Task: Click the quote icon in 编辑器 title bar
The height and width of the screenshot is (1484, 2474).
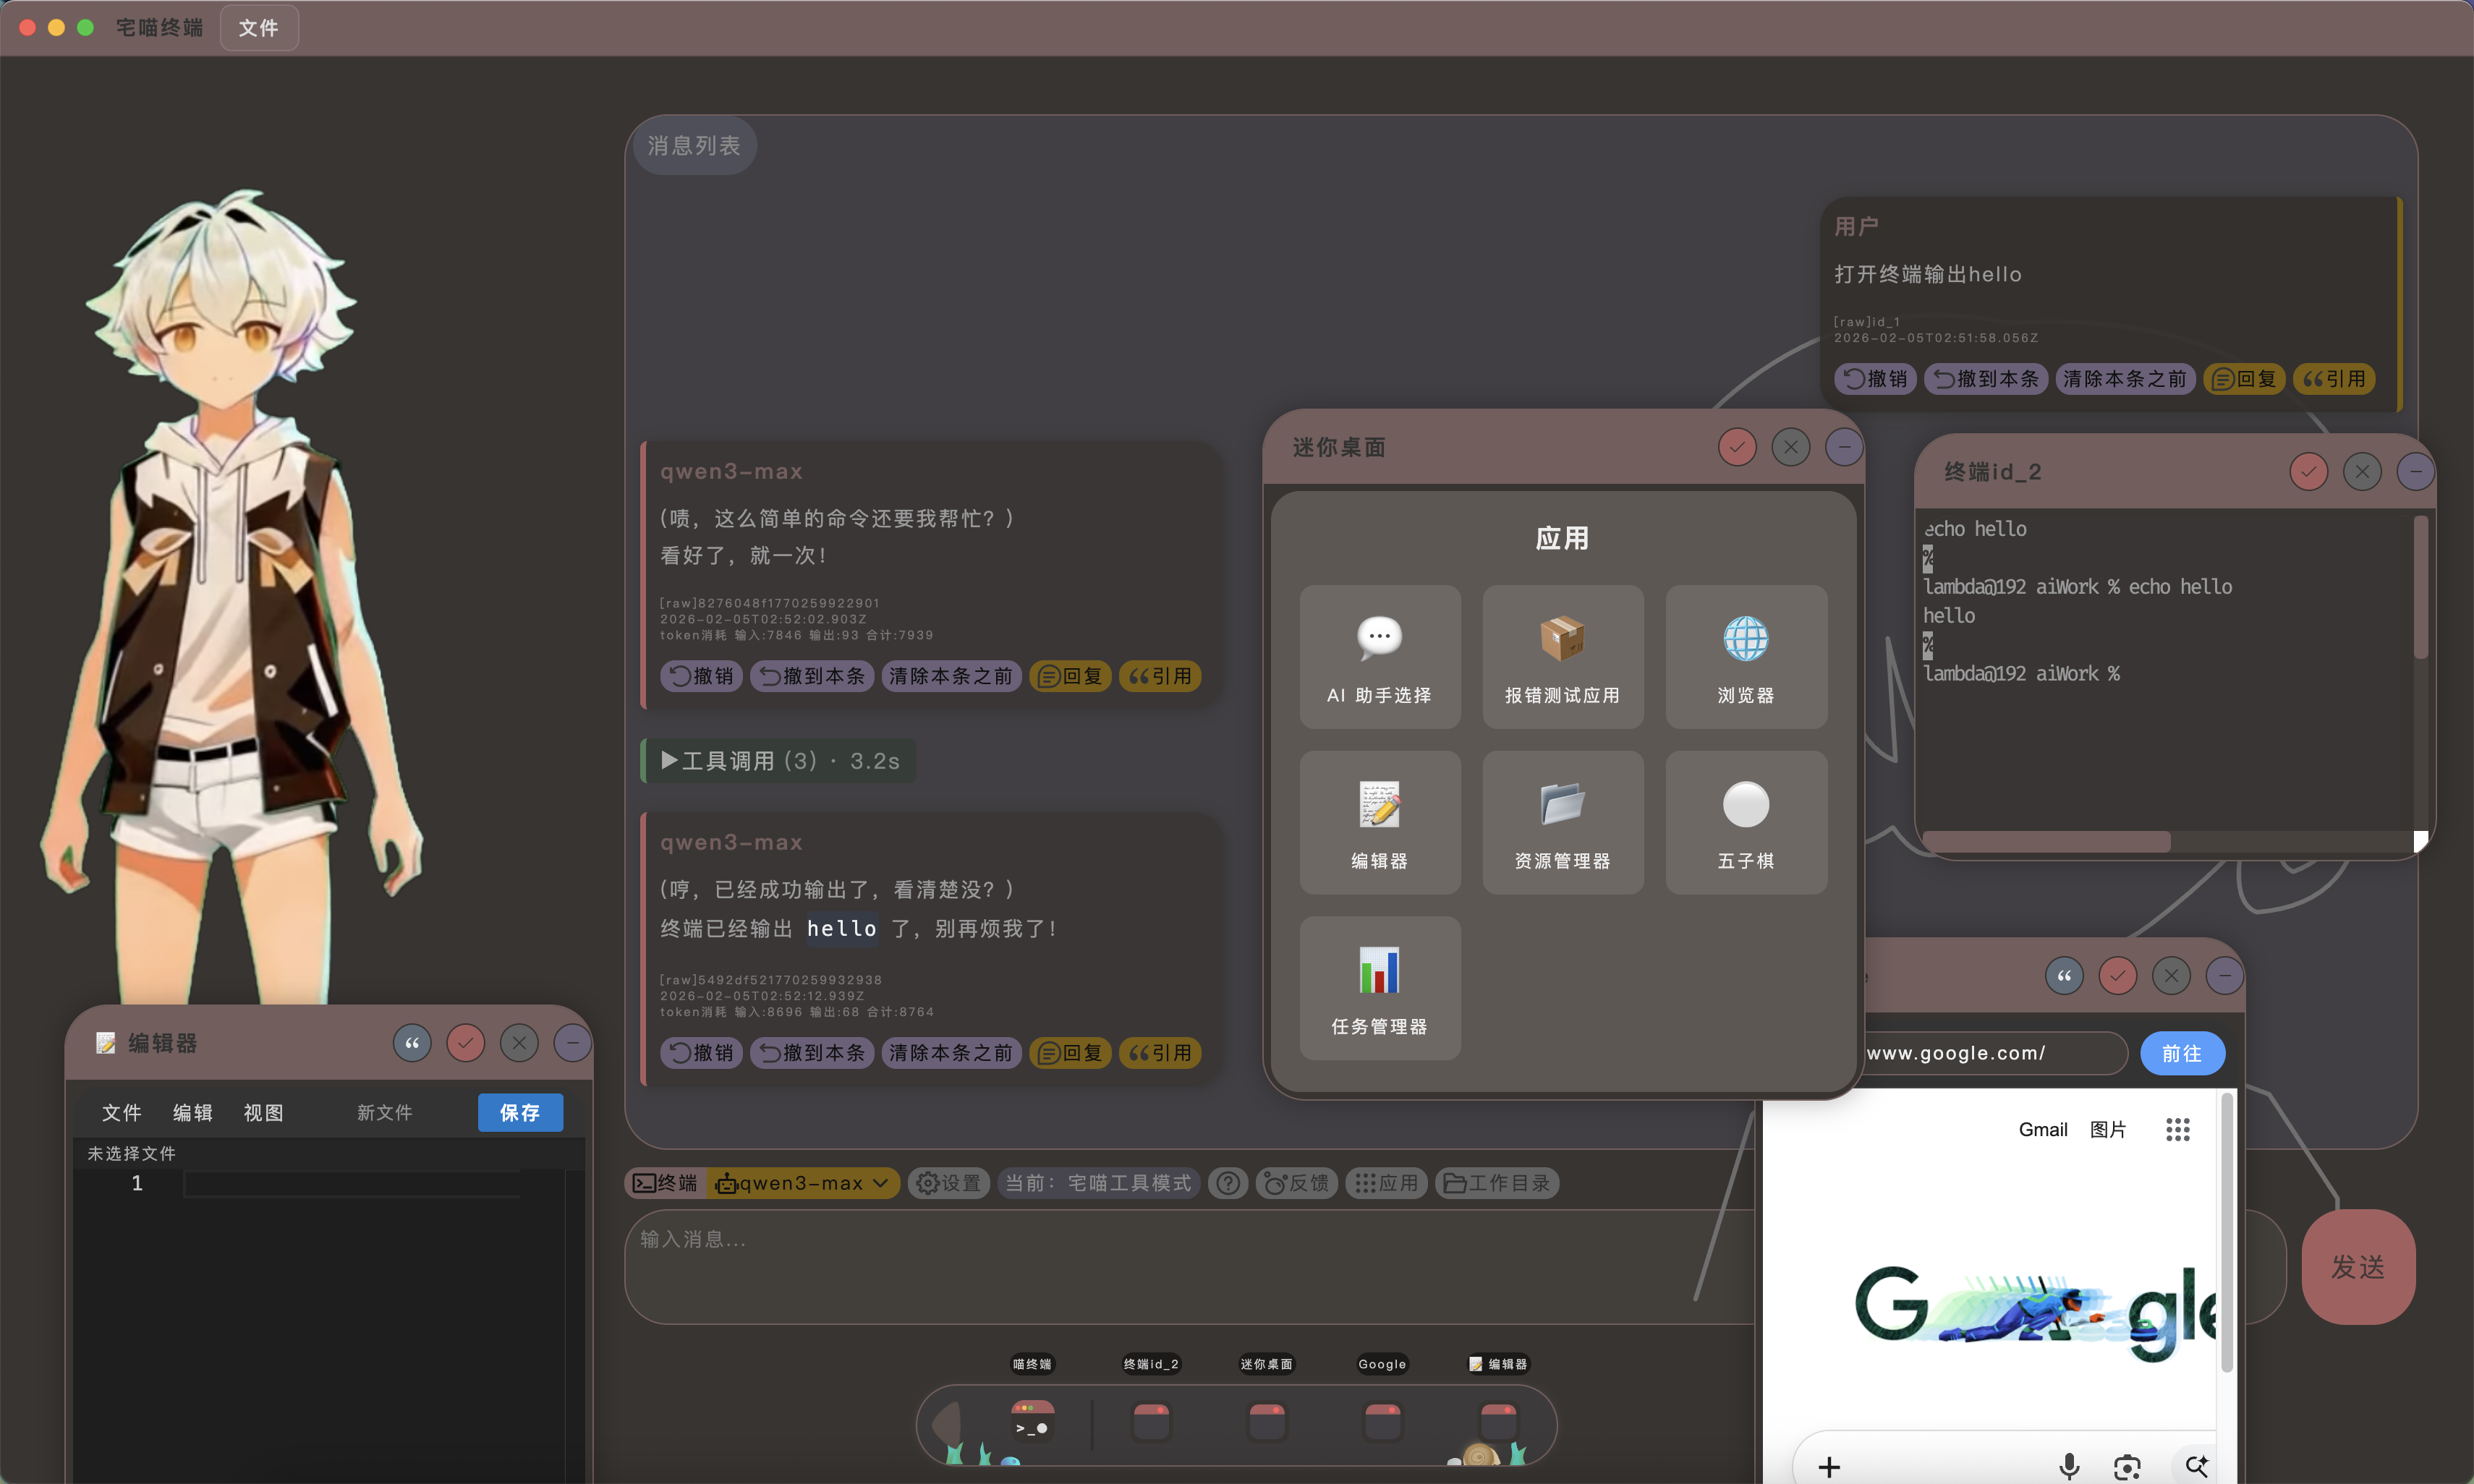Action: tap(412, 1043)
